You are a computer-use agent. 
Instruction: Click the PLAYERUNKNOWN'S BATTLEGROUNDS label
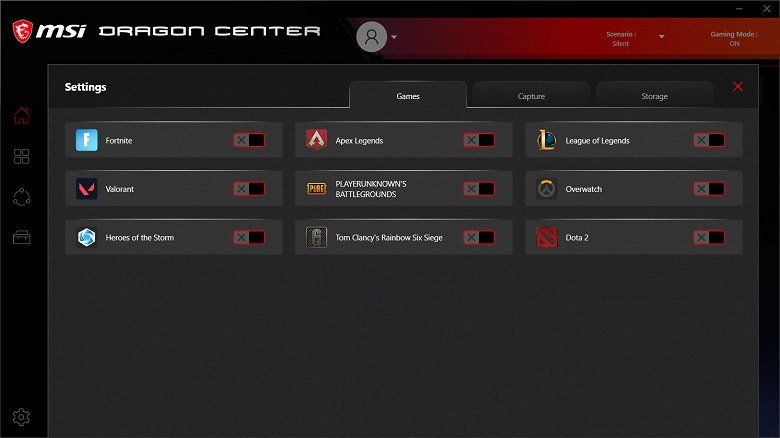pos(371,189)
